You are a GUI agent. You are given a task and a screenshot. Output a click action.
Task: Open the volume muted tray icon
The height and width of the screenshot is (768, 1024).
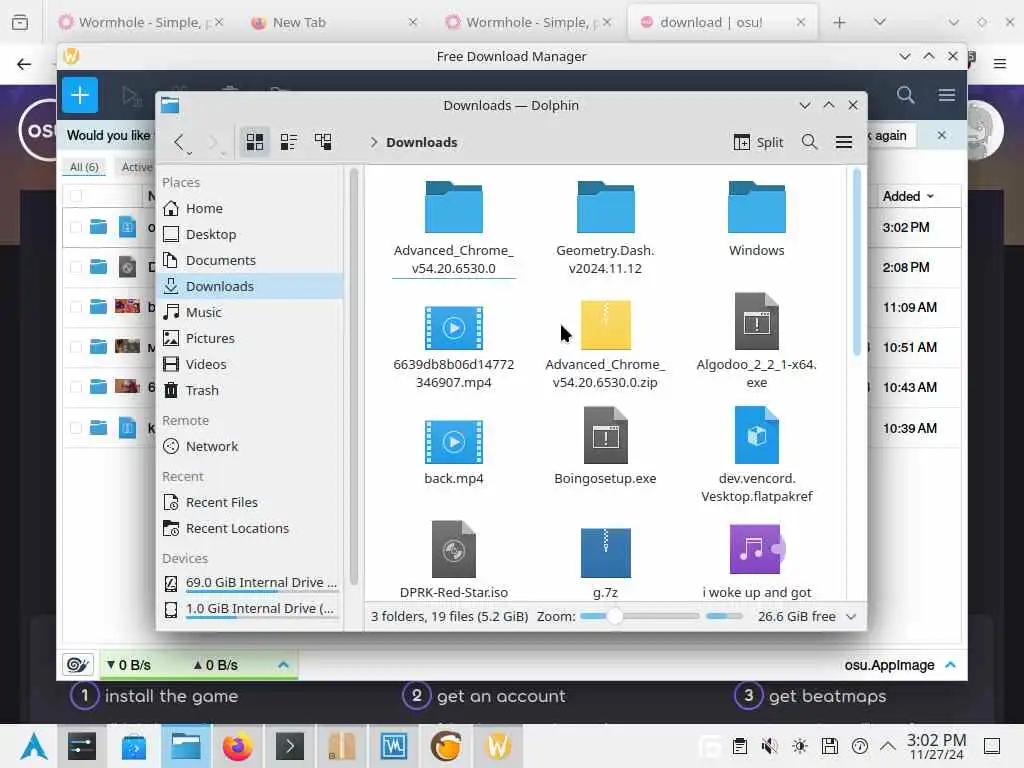(x=769, y=746)
